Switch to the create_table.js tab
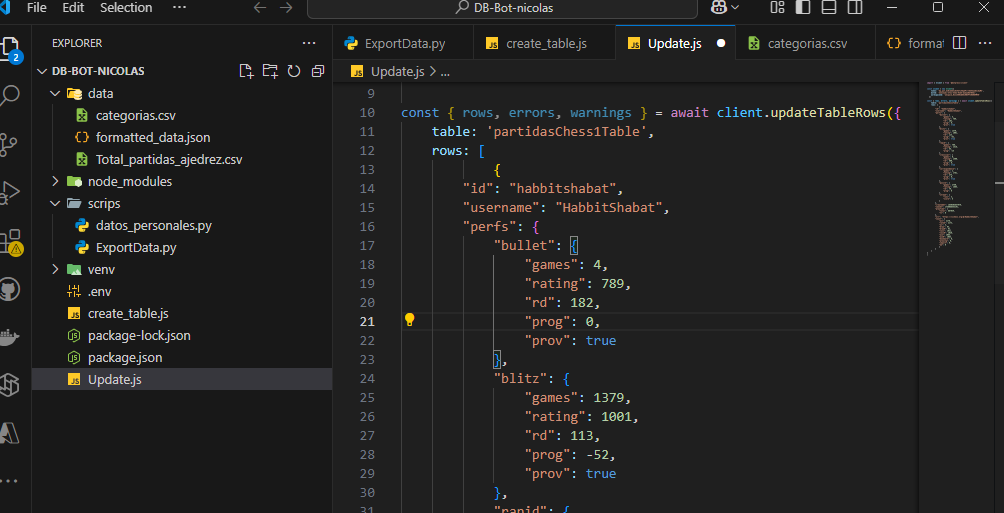 pos(546,43)
